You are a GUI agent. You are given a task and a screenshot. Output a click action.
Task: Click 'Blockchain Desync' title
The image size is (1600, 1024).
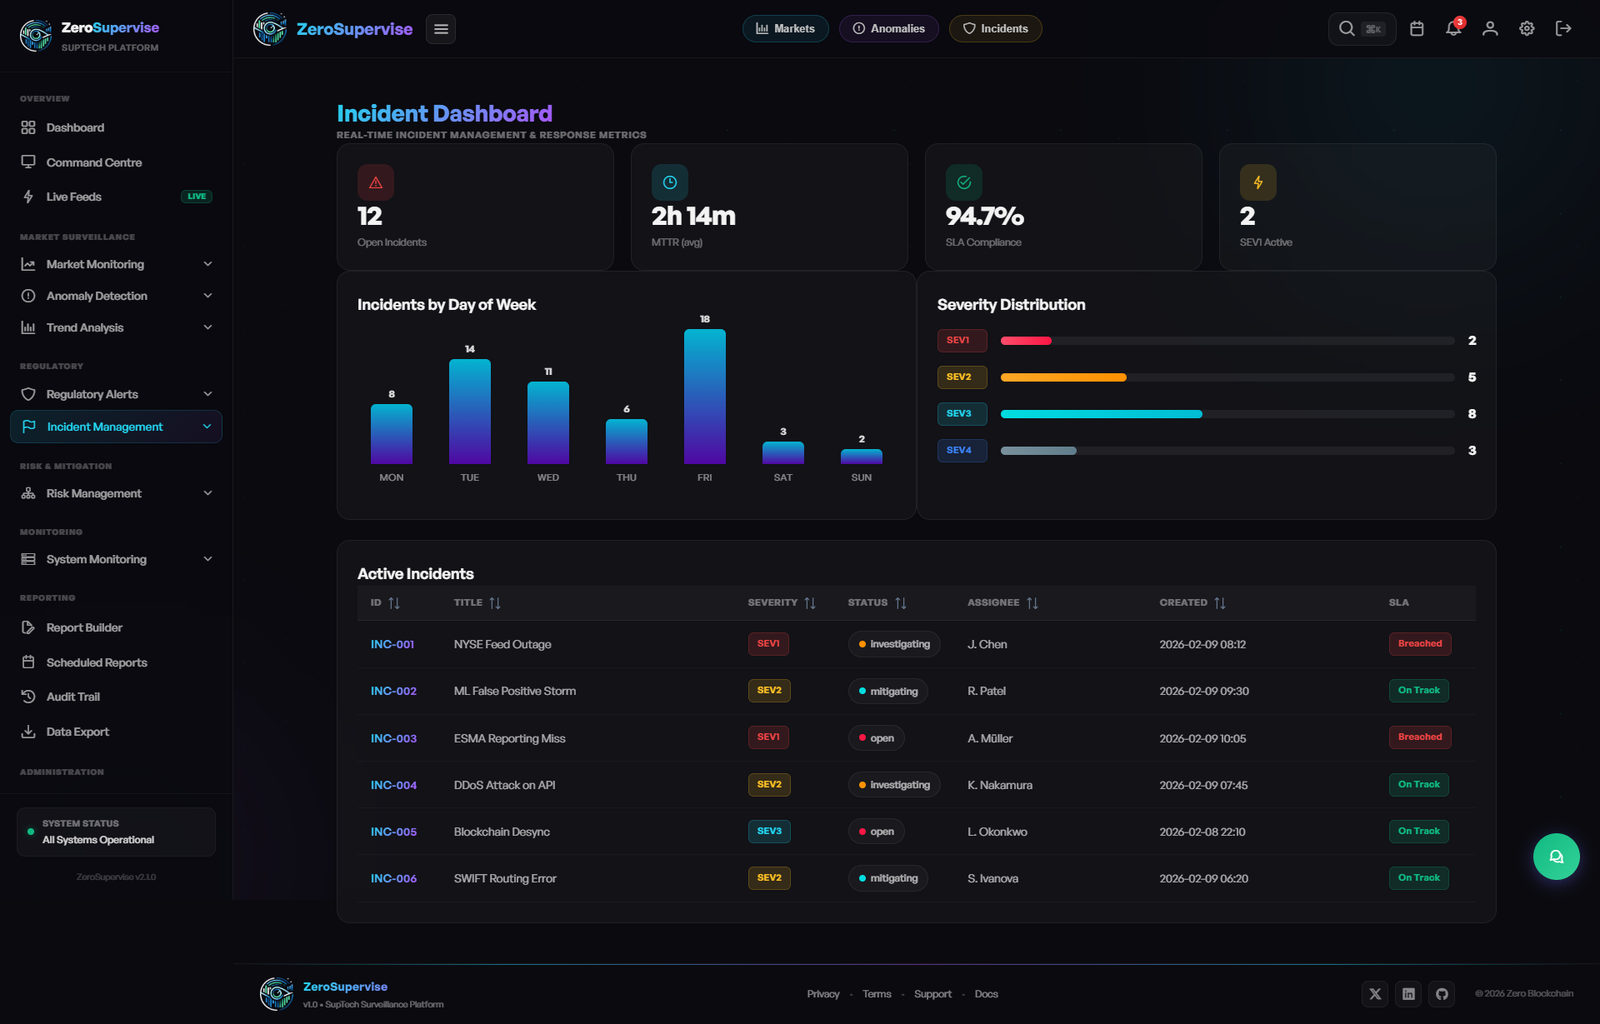point(501,832)
